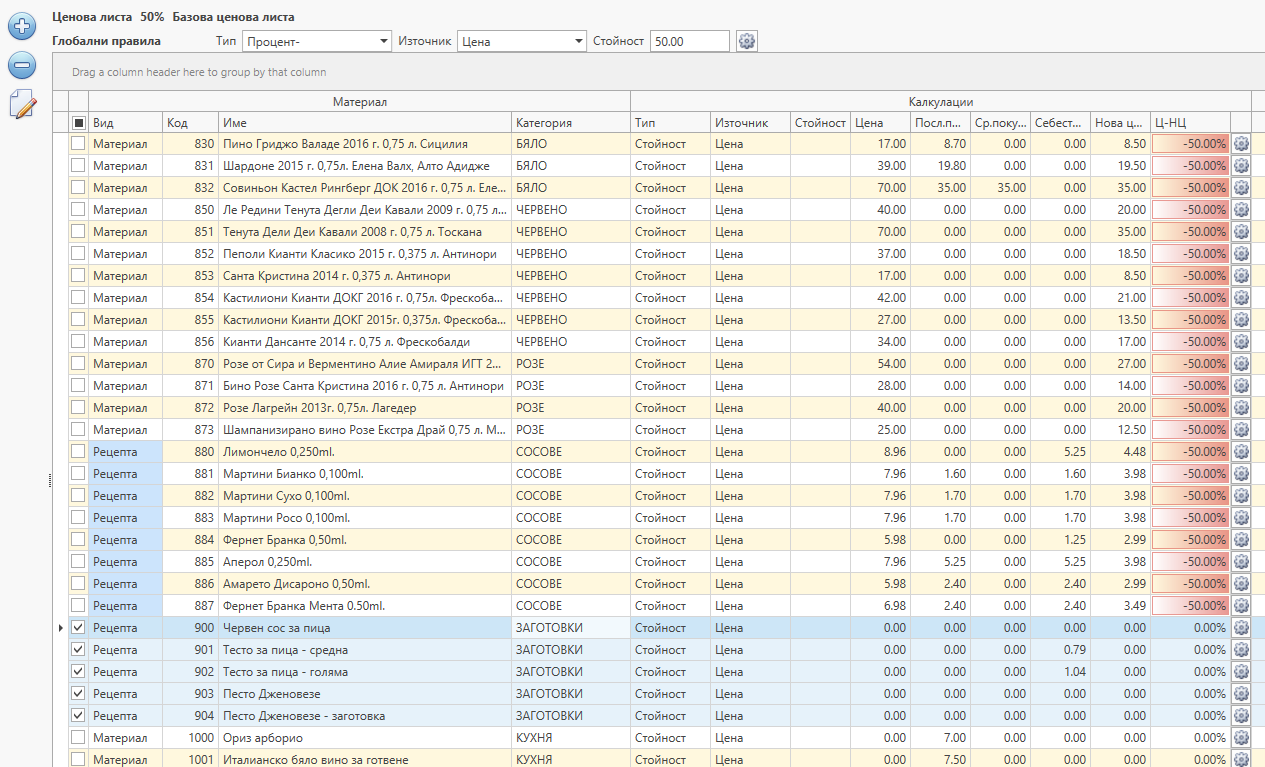
Task: Open row settings gear for code 856
Action: (x=1241, y=342)
